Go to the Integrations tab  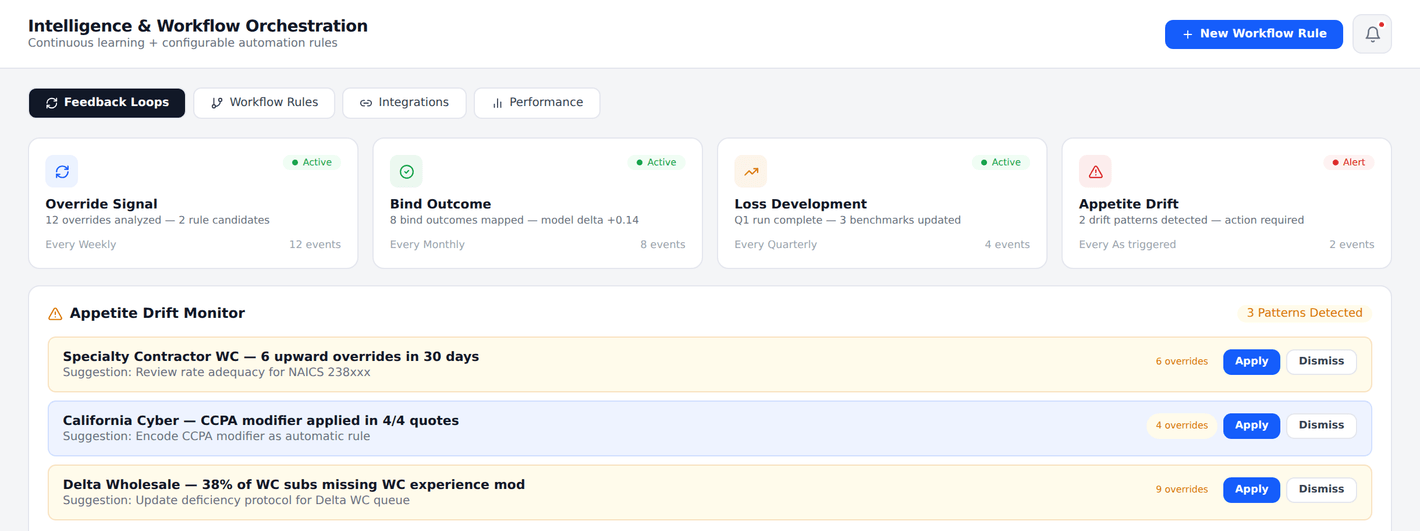pyautogui.click(x=404, y=103)
